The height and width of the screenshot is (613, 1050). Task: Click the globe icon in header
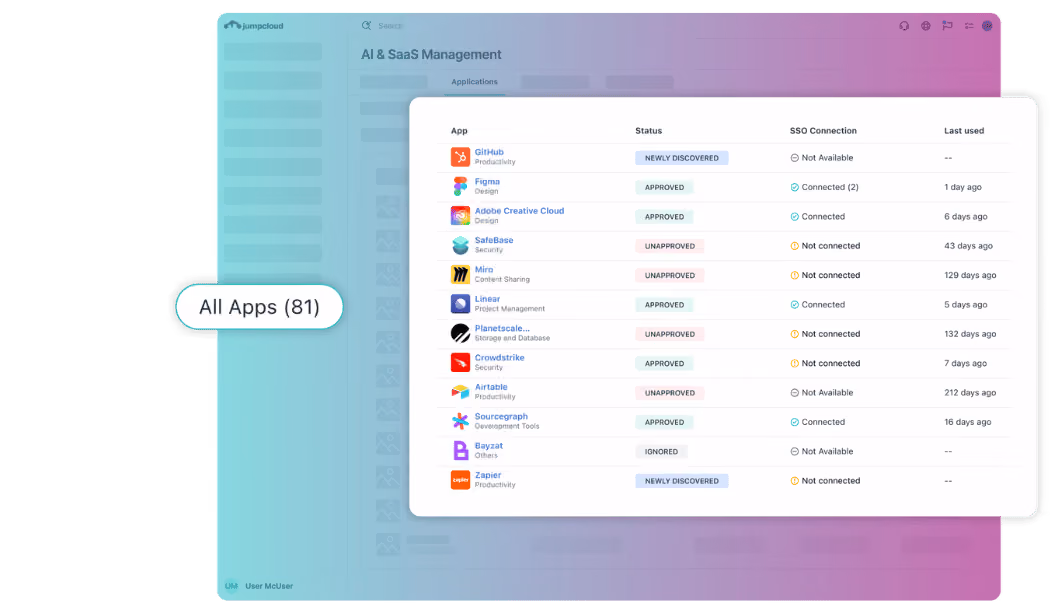(x=925, y=25)
